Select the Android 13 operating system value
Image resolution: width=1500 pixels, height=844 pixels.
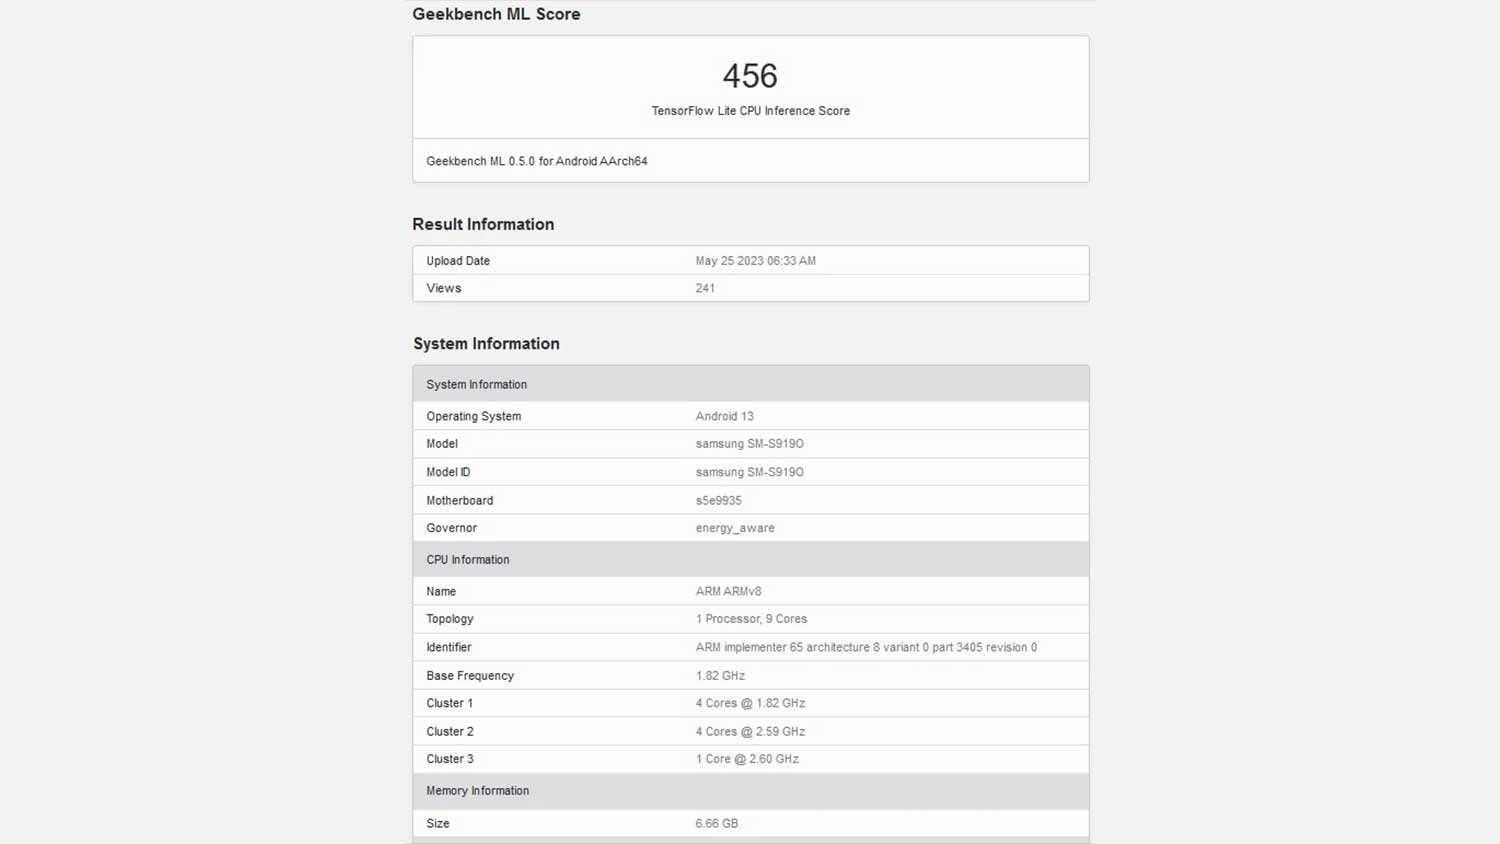[x=724, y=416]
